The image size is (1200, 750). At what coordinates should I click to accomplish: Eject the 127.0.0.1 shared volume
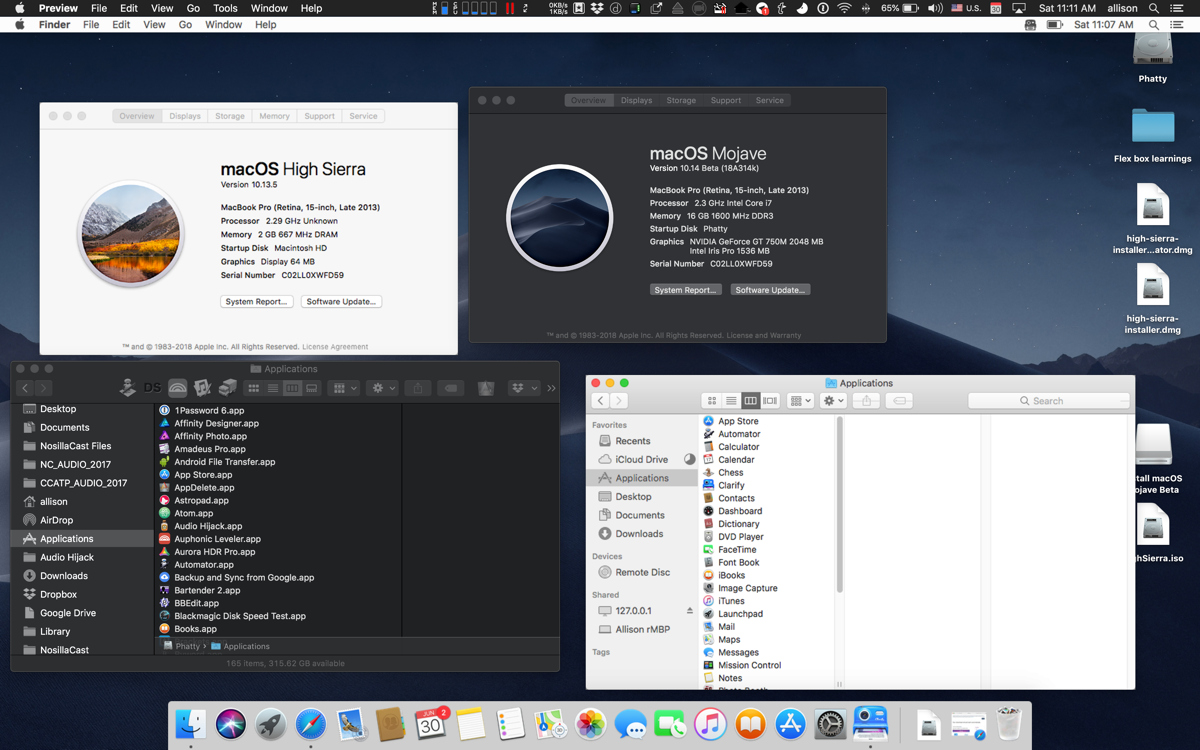[x=689, y=611]
